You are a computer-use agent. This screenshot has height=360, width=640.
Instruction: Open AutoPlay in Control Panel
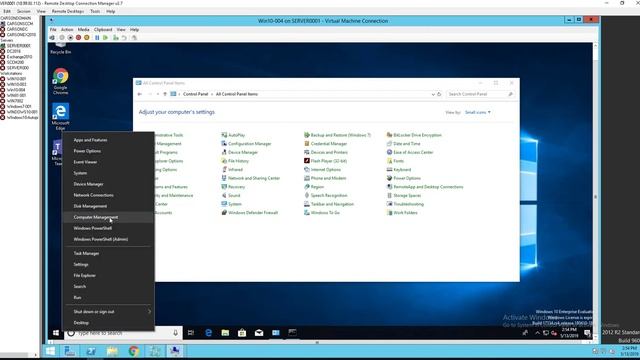point(233,135)
